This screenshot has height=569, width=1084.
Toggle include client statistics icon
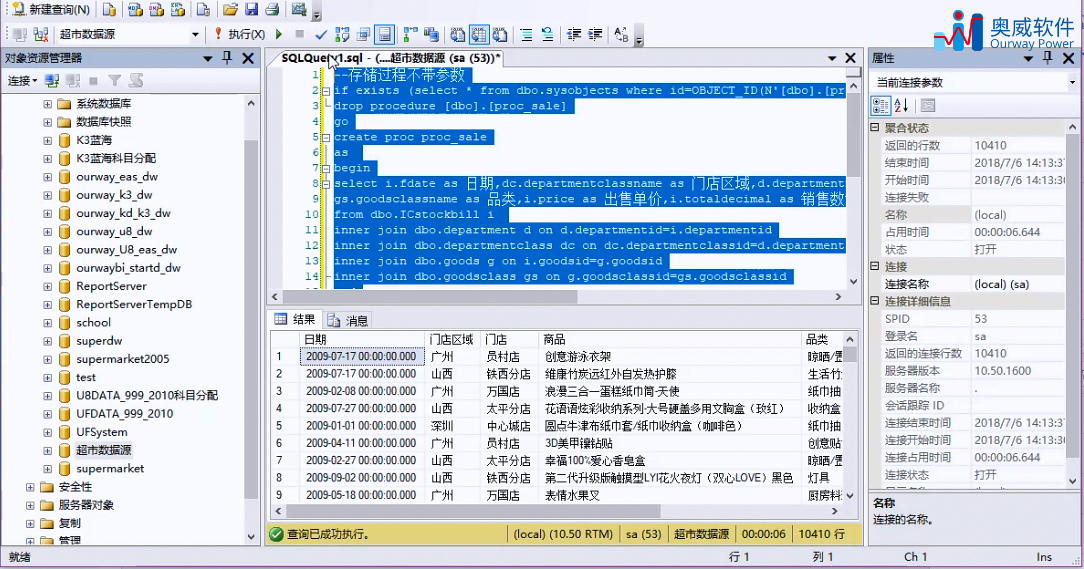click(431, 34)
